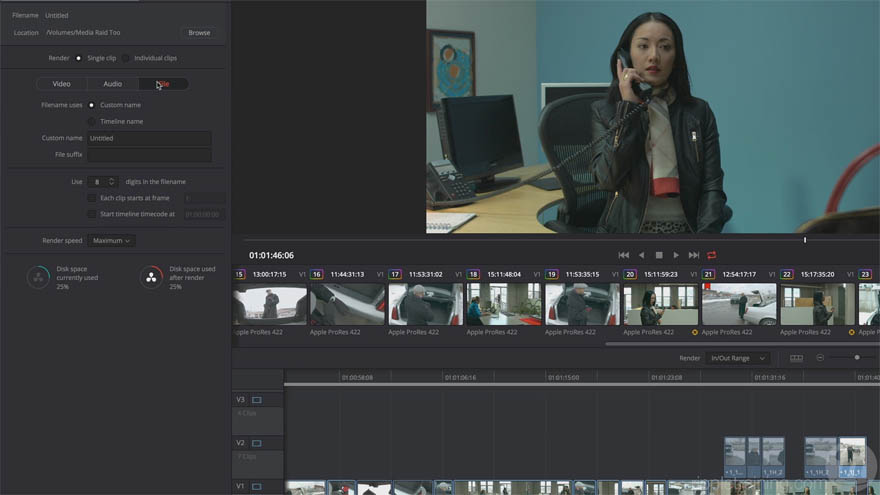The image size is (880, 495).
Task: Click disk space after render gauge
Action: click(x=151, y=277)
